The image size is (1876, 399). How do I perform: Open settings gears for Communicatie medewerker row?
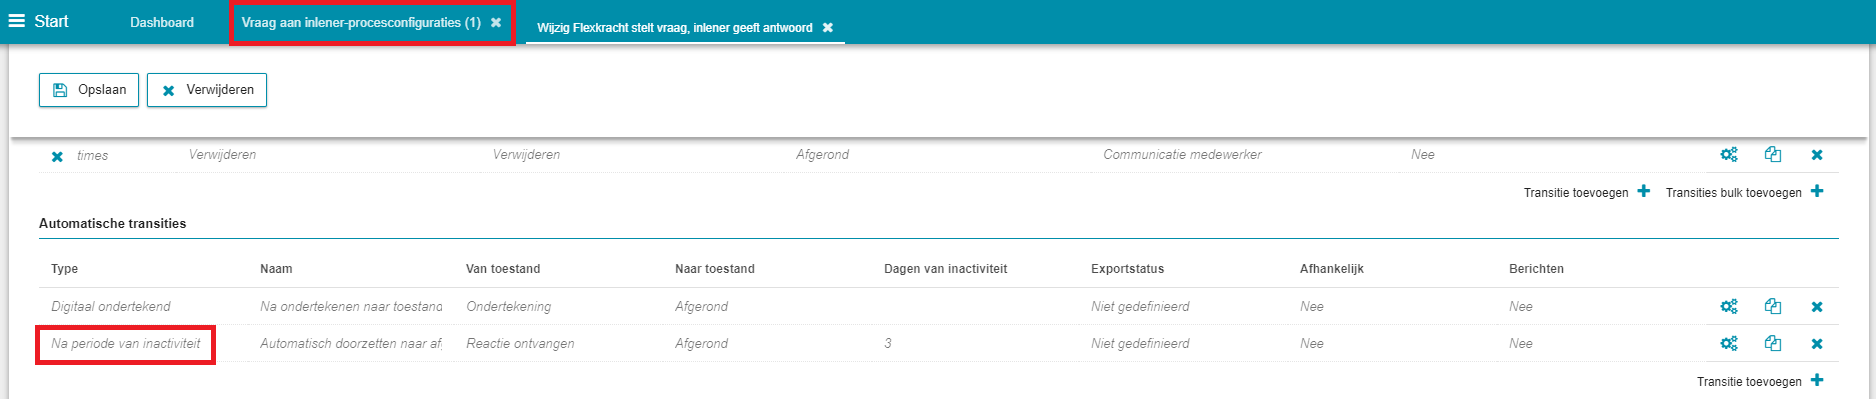click(x=1728, y=155)
